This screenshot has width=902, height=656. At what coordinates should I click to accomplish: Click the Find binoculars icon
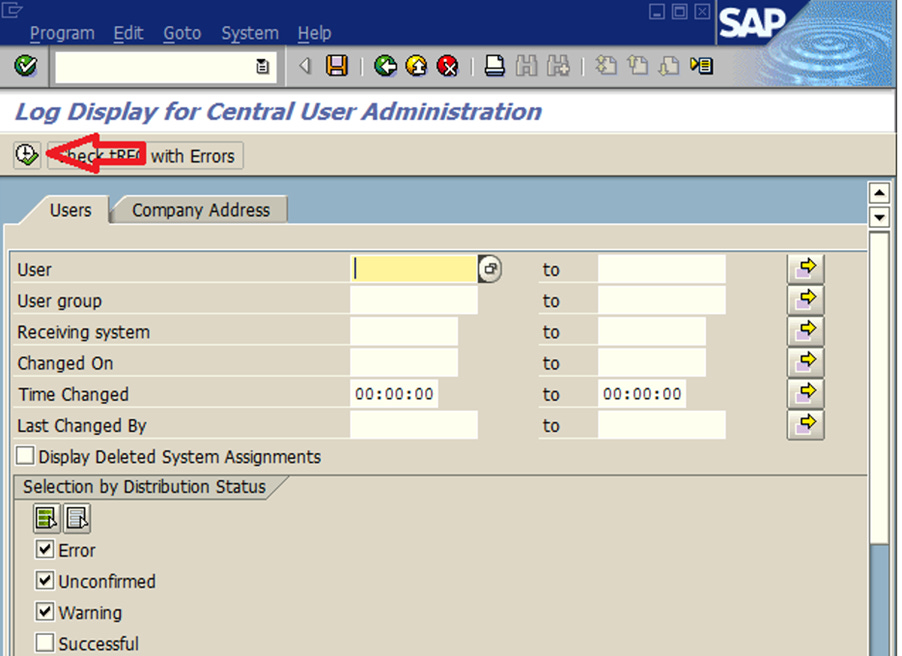click(x=526, y=66)
